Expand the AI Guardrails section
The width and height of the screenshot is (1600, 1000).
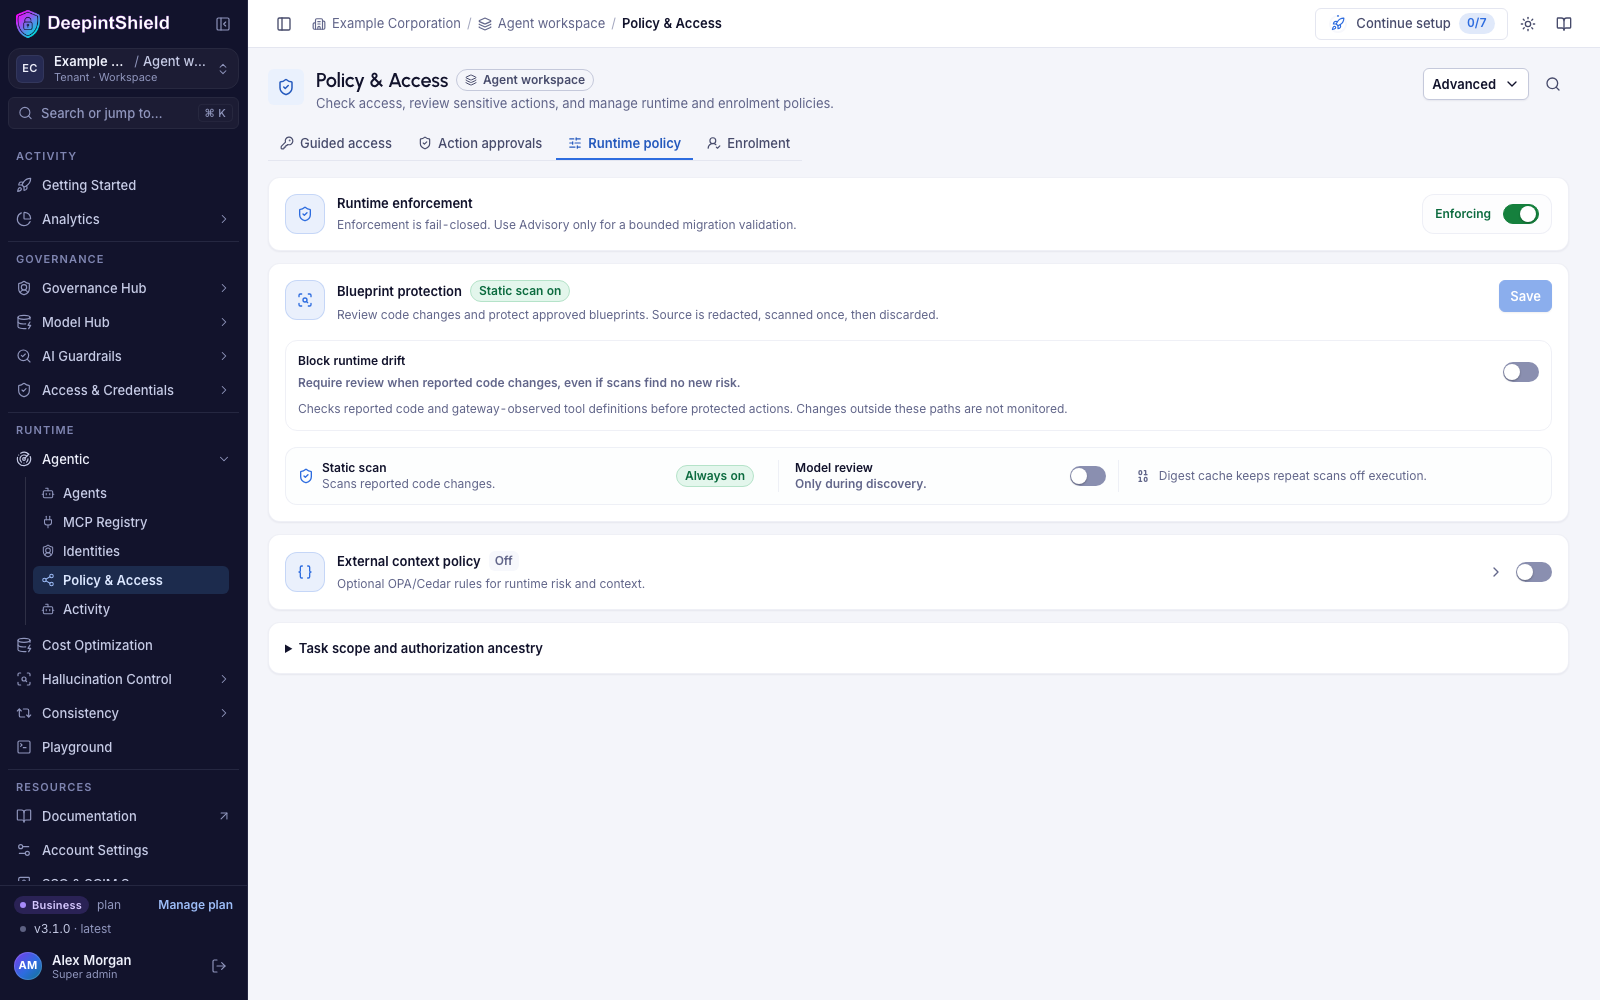[x=224, y=356]
